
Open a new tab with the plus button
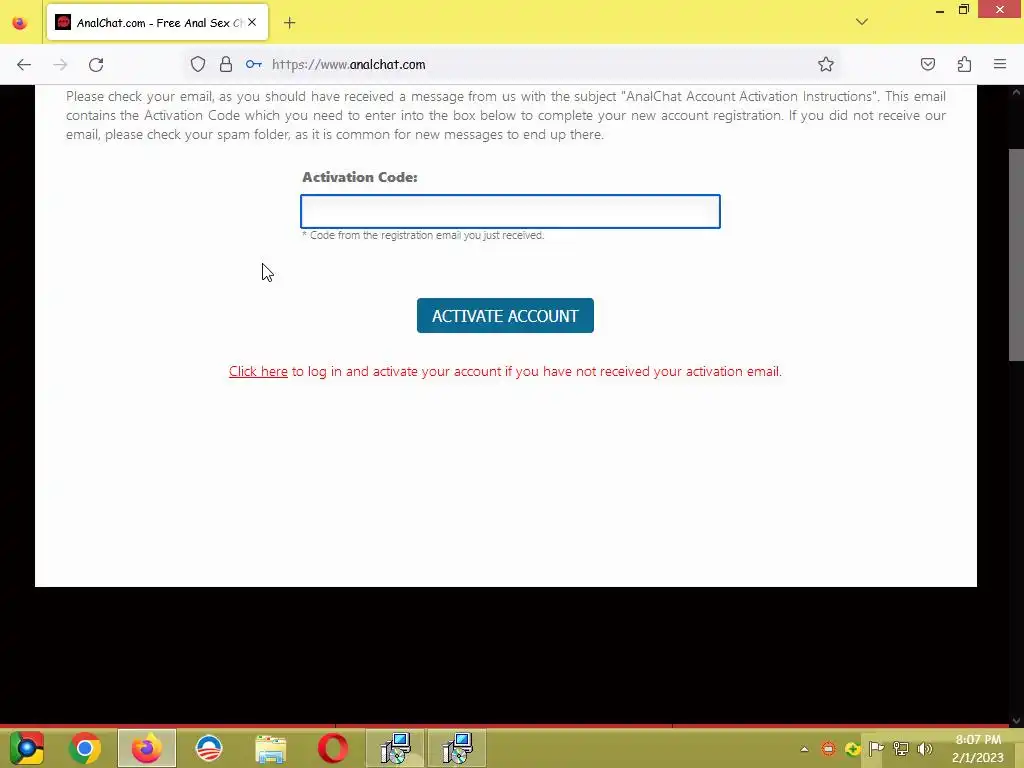click(x=289, y=23)
